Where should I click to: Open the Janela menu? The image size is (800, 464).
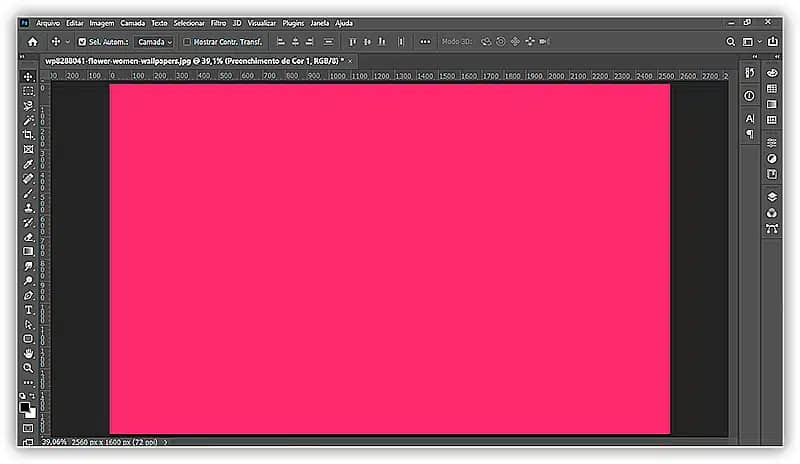click(320, 23)
